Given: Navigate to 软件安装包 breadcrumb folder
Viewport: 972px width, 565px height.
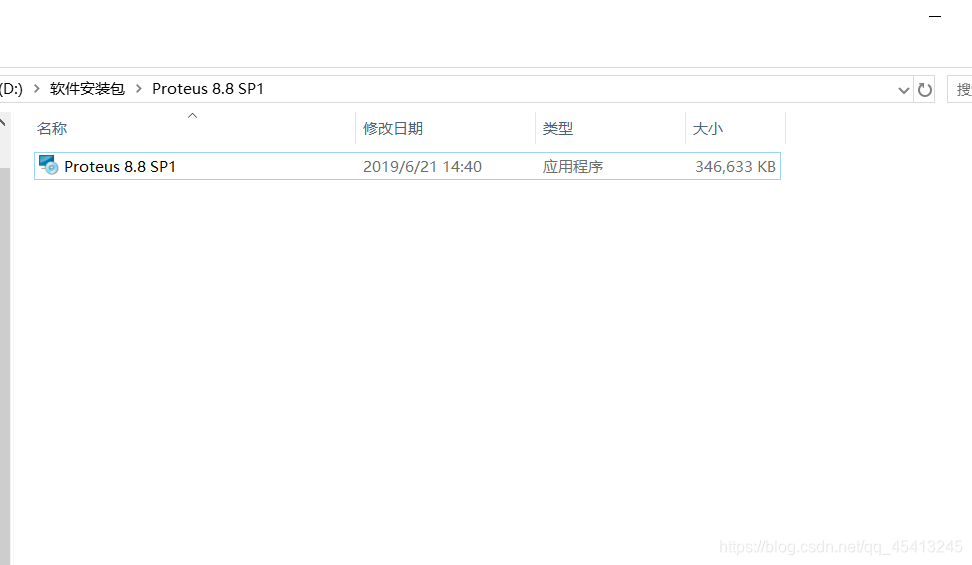Looking at the screenshot, I should (x=87, y=89).
